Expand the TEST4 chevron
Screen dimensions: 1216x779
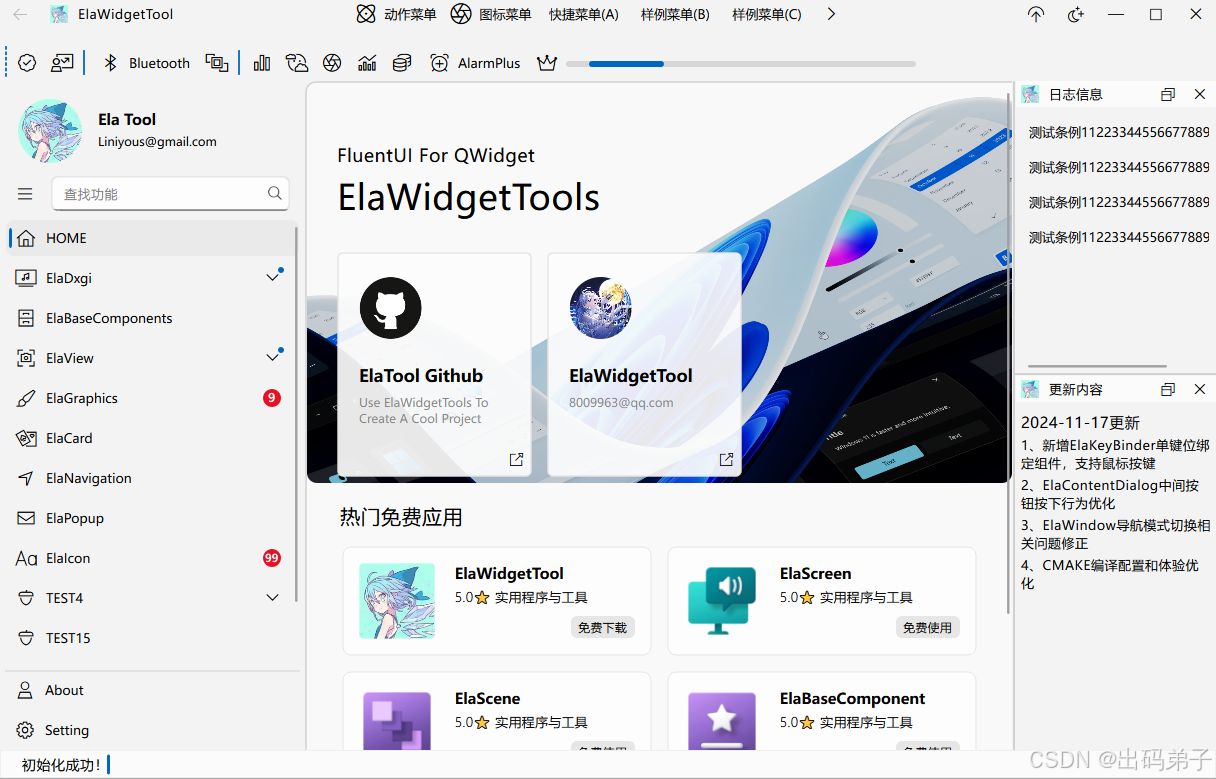(272, 597)
